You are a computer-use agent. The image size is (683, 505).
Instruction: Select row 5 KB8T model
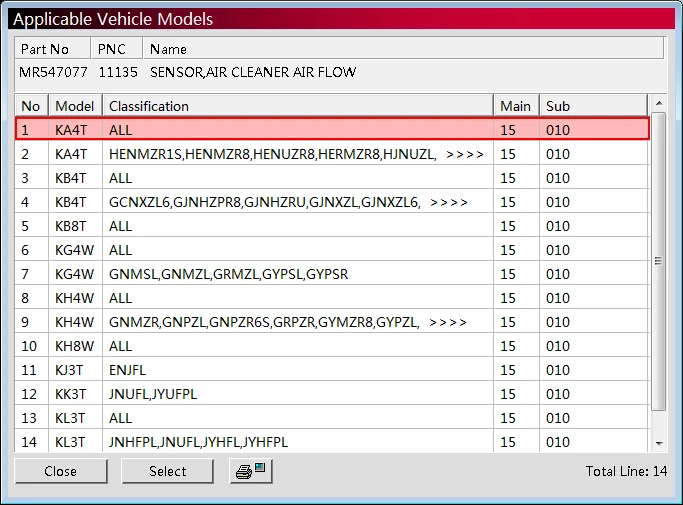pos(71,226)
